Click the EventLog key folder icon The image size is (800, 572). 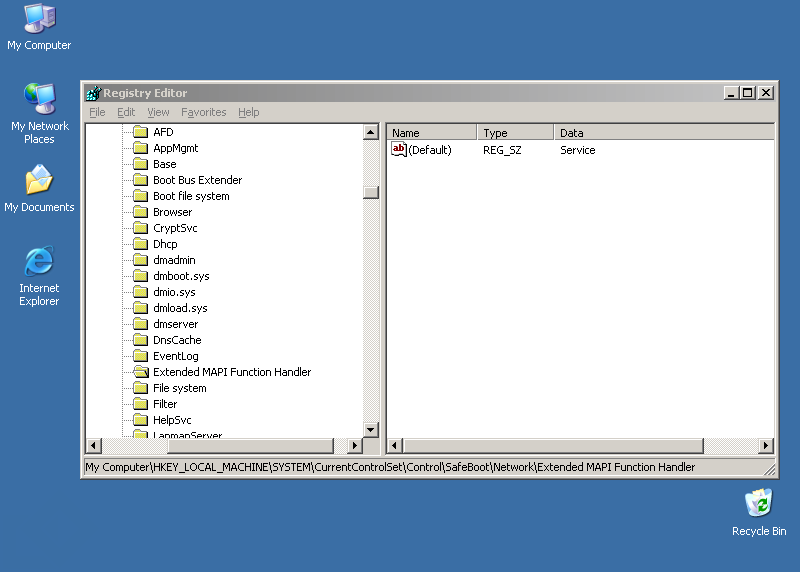coord(140,356)
